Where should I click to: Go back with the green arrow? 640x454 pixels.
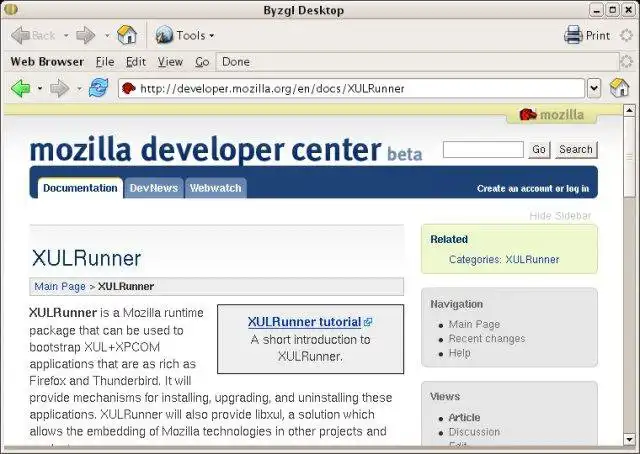[21, 88]
